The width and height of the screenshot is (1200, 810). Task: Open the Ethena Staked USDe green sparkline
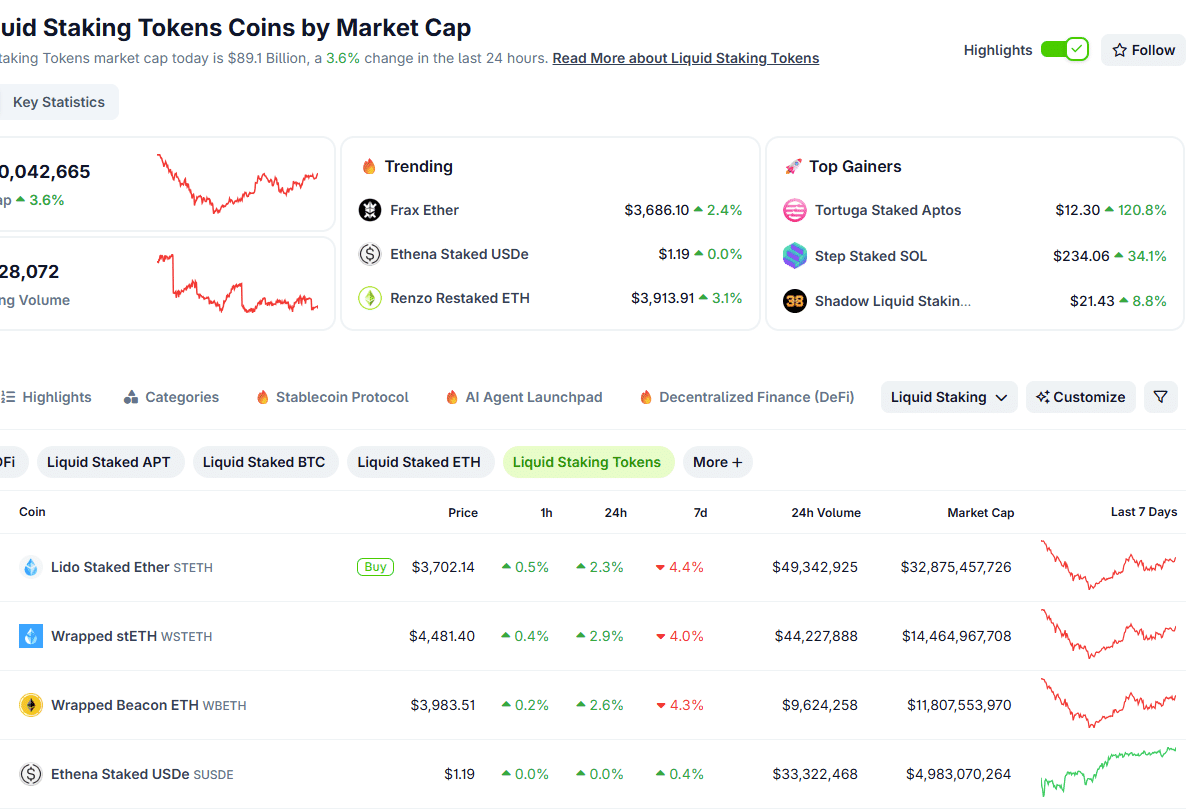coord(1108,771)
